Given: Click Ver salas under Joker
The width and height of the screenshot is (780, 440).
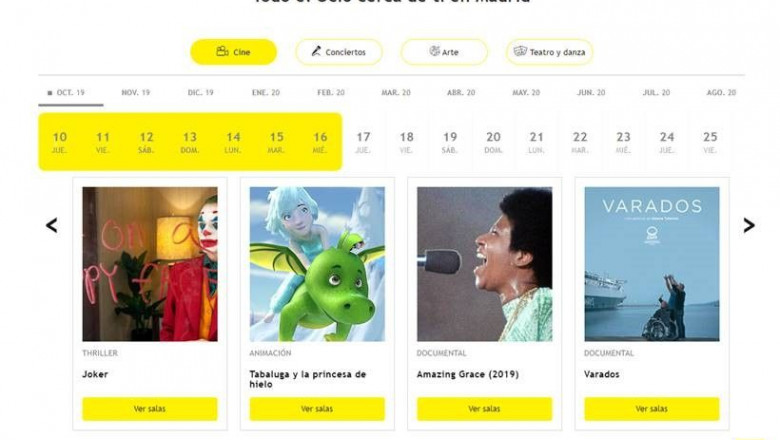Looking at the screenshot, I should 150,409.
